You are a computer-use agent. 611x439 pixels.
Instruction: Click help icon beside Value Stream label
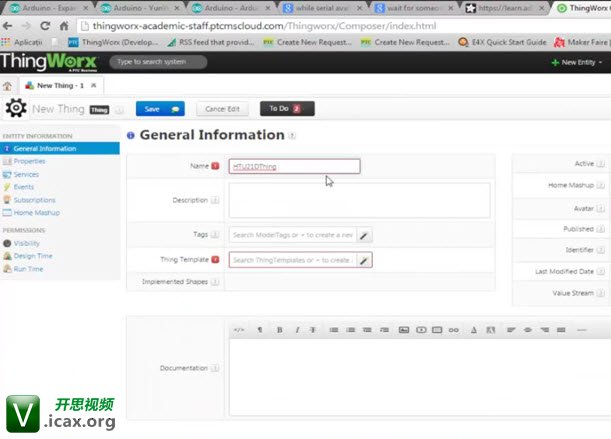[x=600, y=293]
